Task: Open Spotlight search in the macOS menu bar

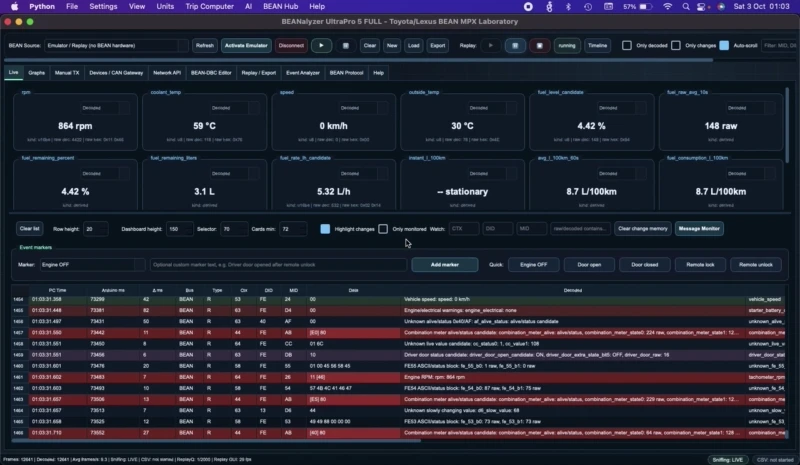Action: tap(686, 7)
